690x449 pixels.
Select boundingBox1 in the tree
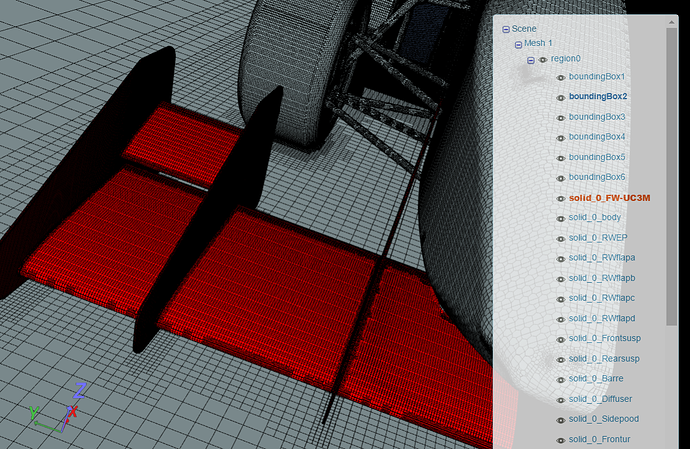pyautogui.click(x=597, y=77)
